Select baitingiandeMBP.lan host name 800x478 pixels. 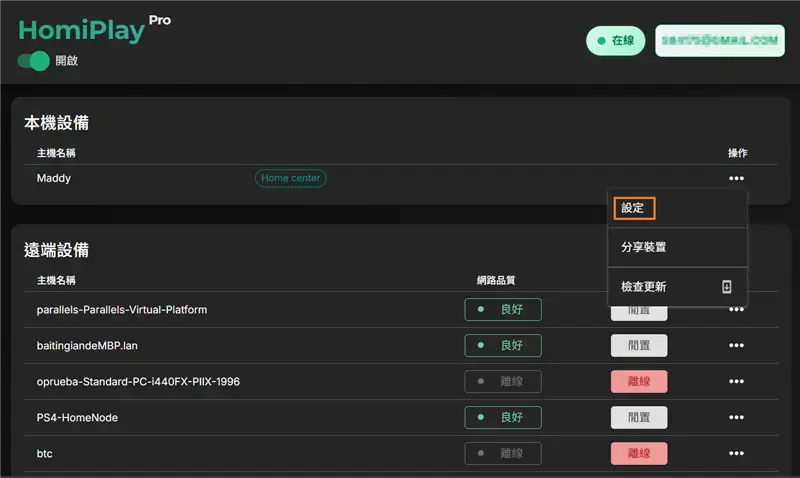[87, 345]
